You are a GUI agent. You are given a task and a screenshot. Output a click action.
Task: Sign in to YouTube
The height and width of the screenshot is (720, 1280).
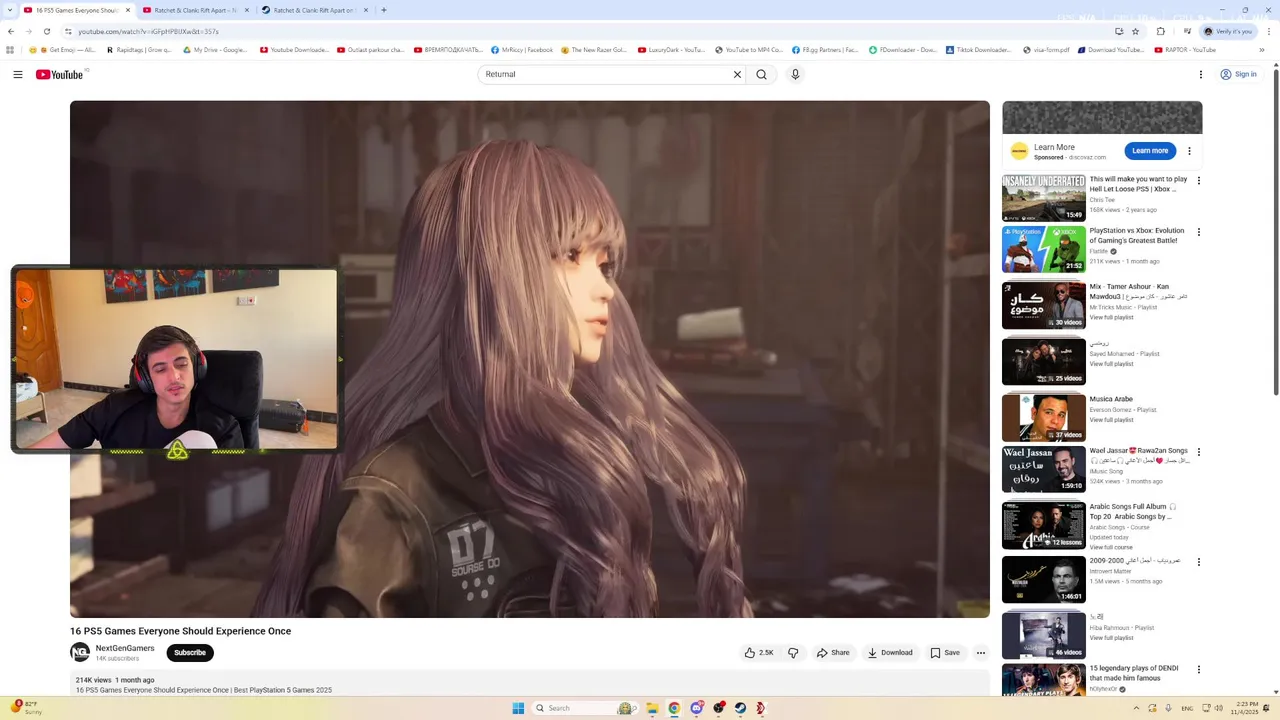point(1238,74)
